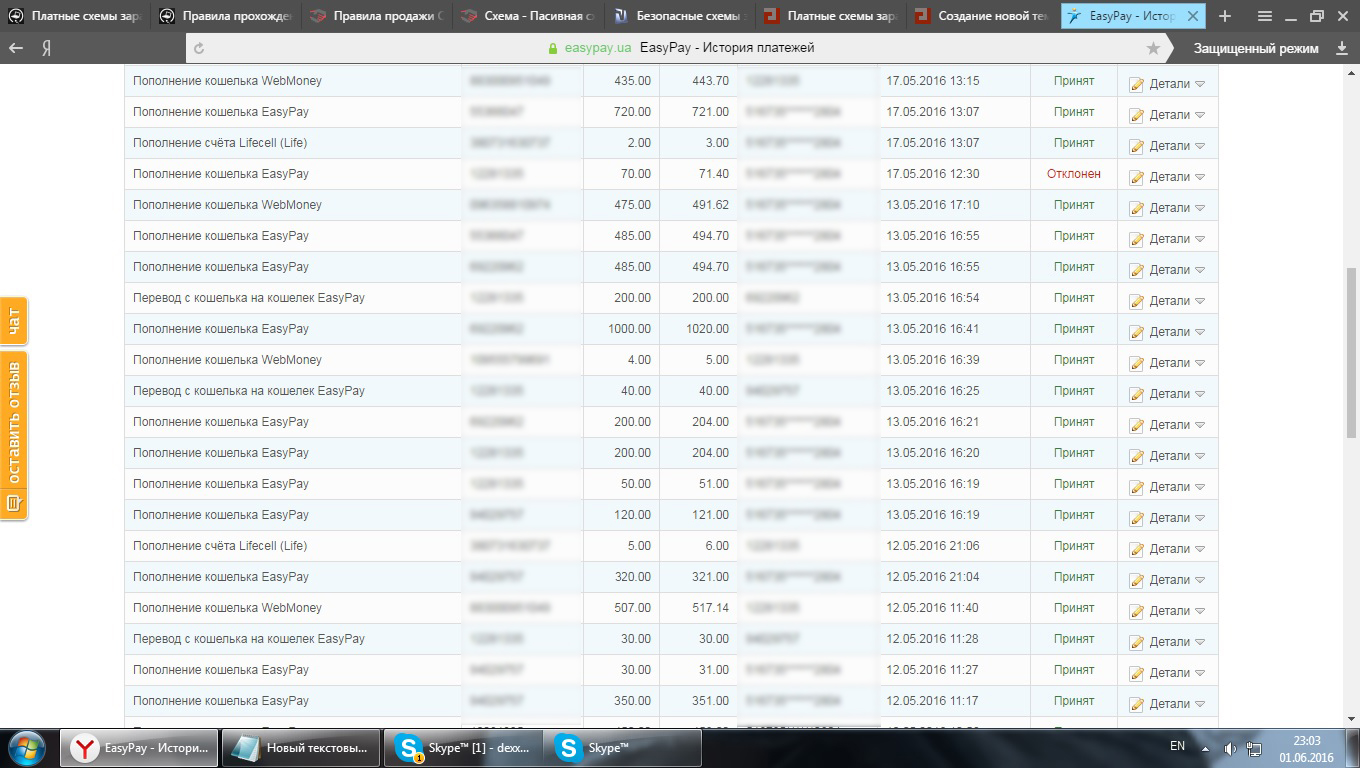Viewport: 1360px width, 768px height.
Task: Reload the page with the refresh icon
Action: click(x=199, y=48)
